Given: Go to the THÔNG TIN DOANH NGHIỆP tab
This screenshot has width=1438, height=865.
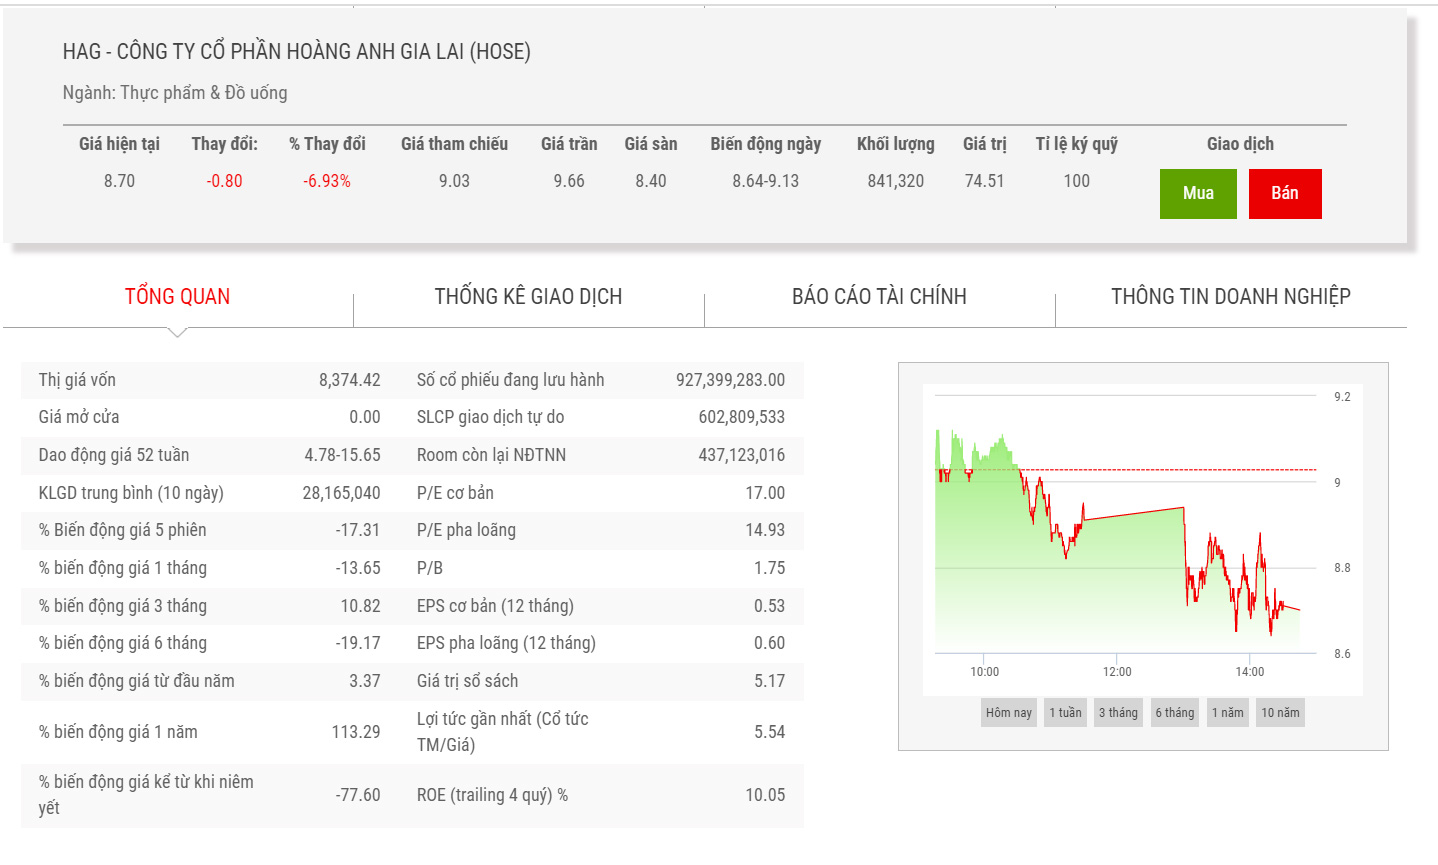Looking at the screenshot, I should tap(1230, 296).
